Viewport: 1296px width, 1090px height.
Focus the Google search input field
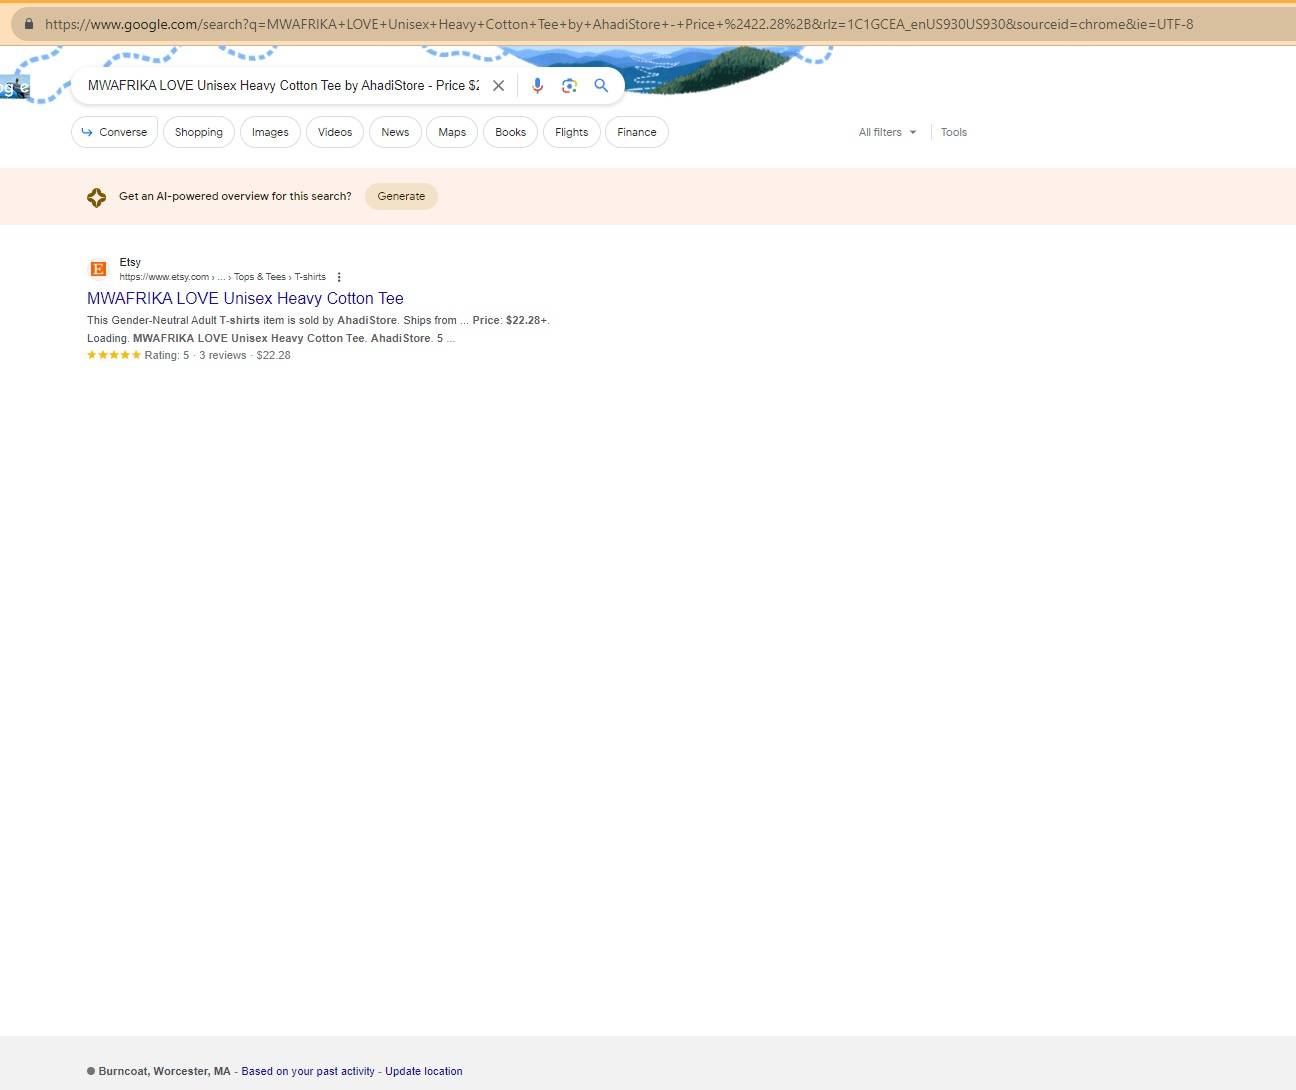284,86
